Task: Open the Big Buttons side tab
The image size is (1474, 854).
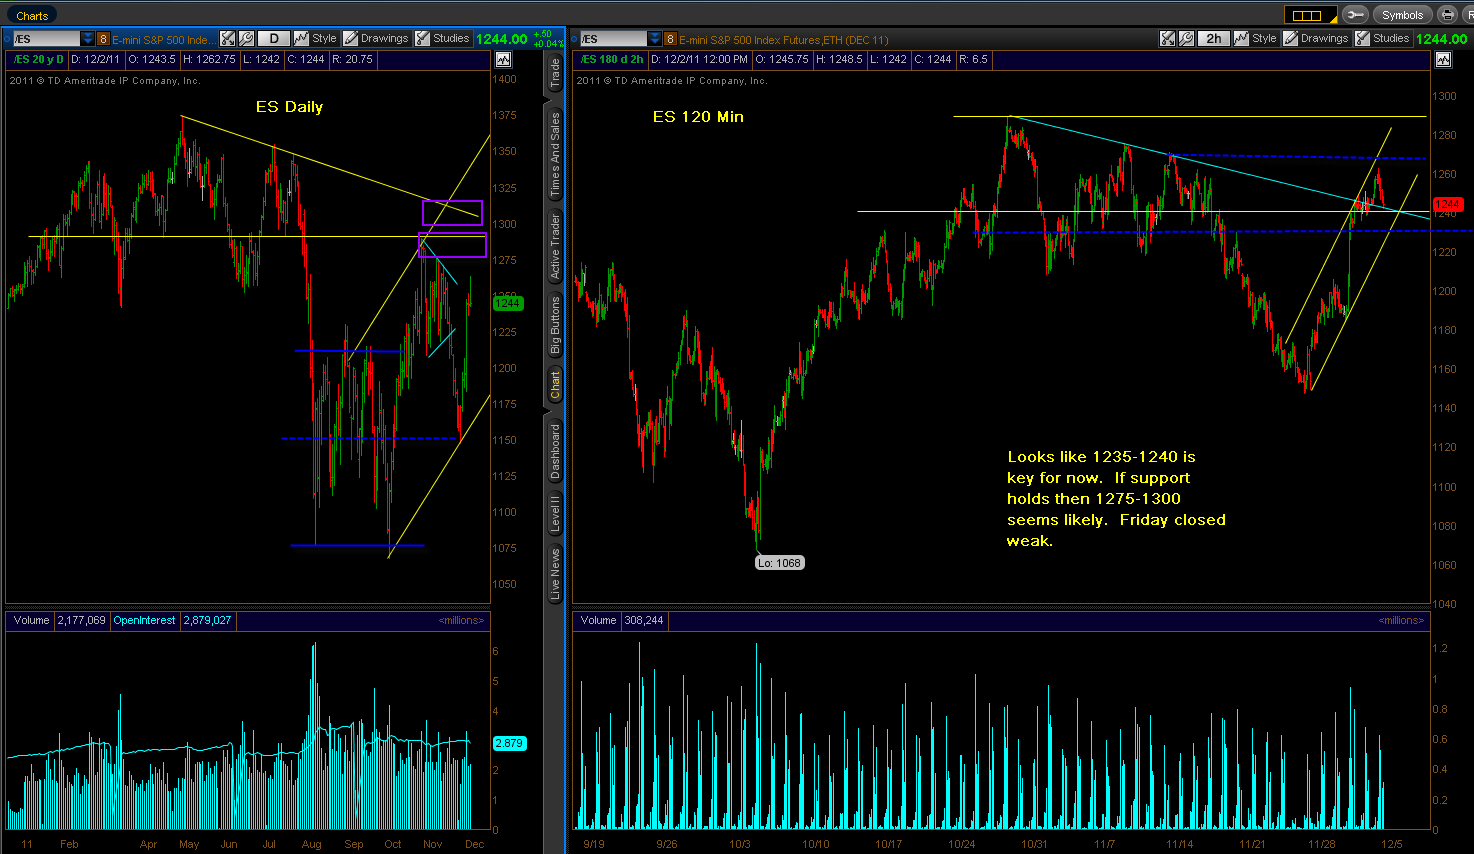Action: point(555,326)
